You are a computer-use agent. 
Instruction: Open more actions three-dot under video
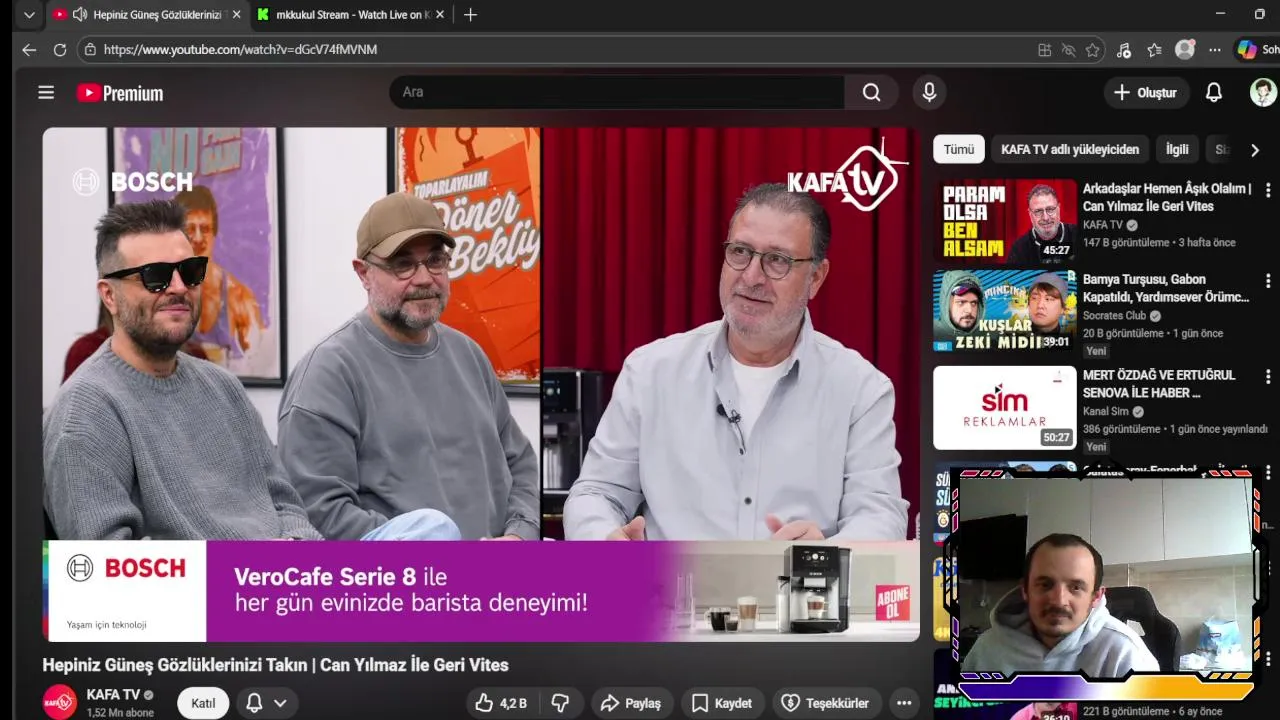pyautogui.click(x=904, y=703)
